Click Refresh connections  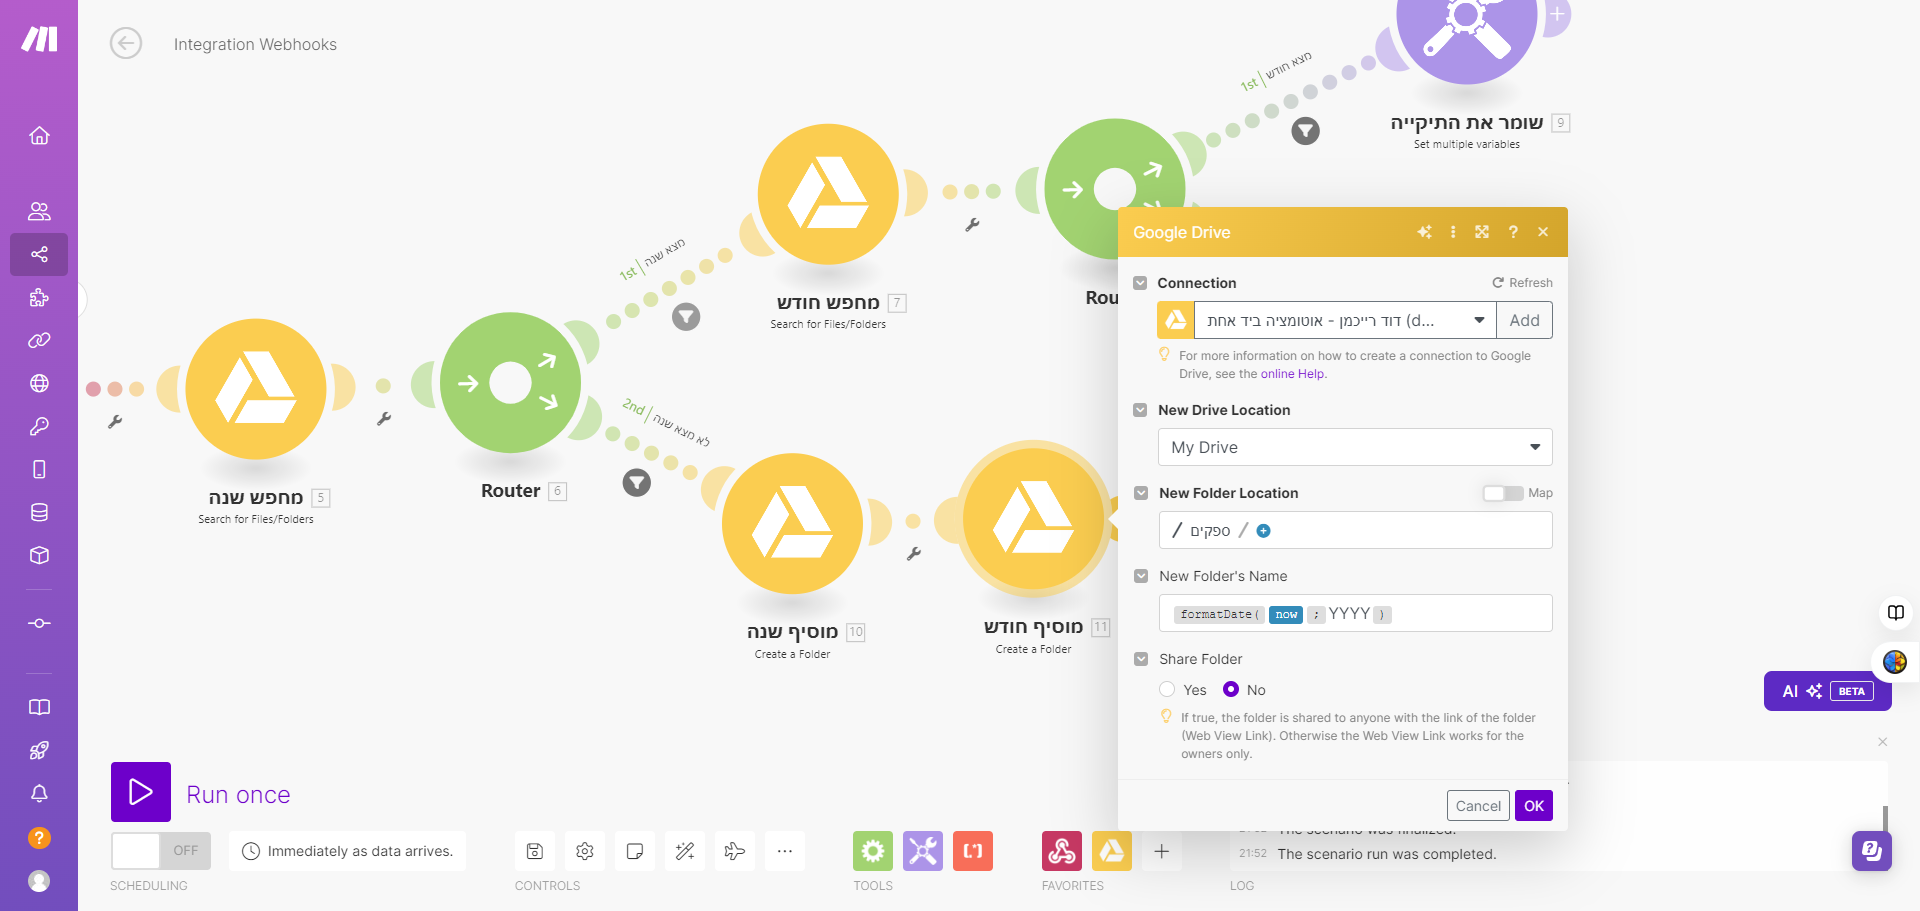click(1522, 283)
